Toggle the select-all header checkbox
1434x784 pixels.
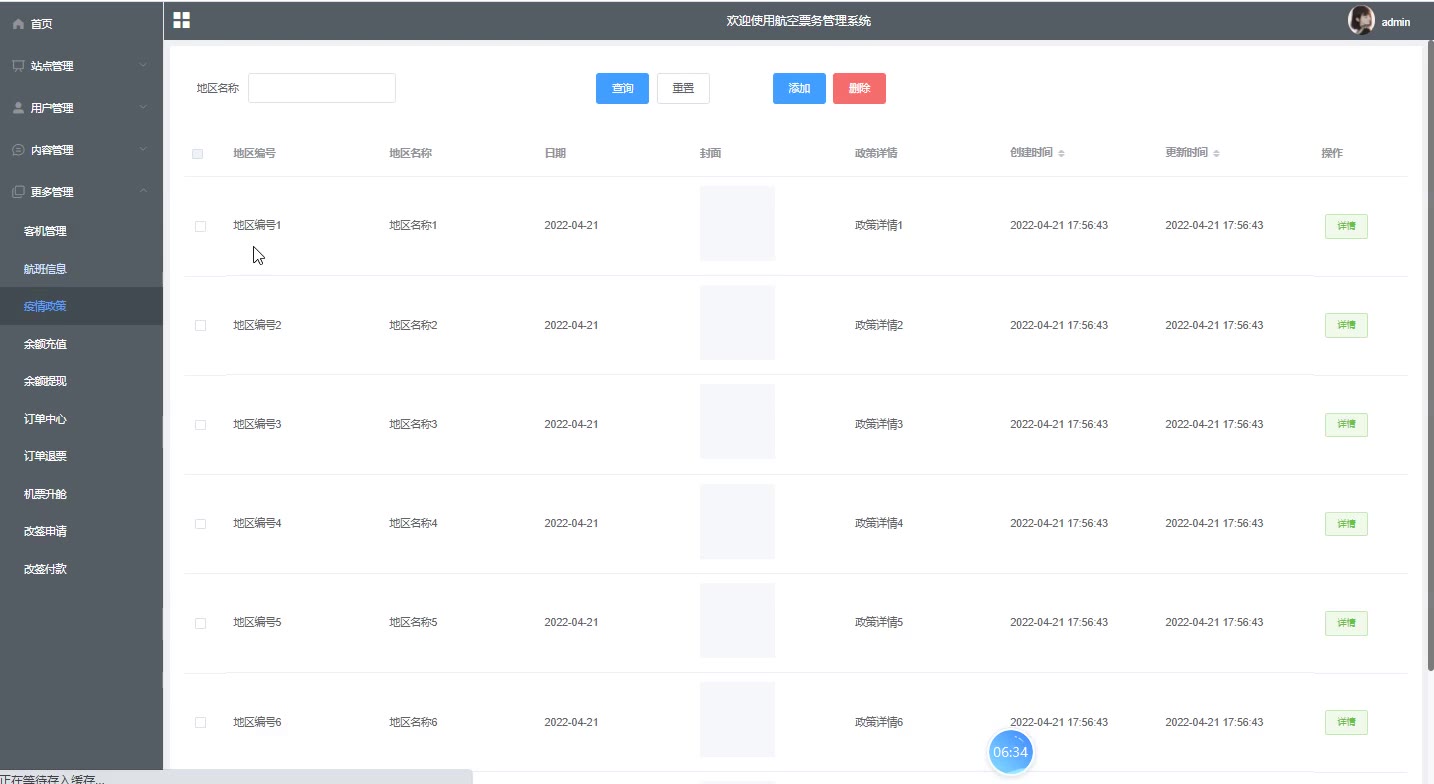coord(198,154)
